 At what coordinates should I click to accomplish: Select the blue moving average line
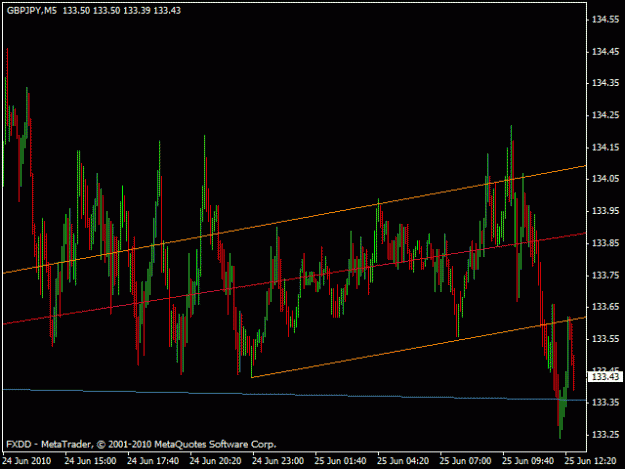(295, 394)
